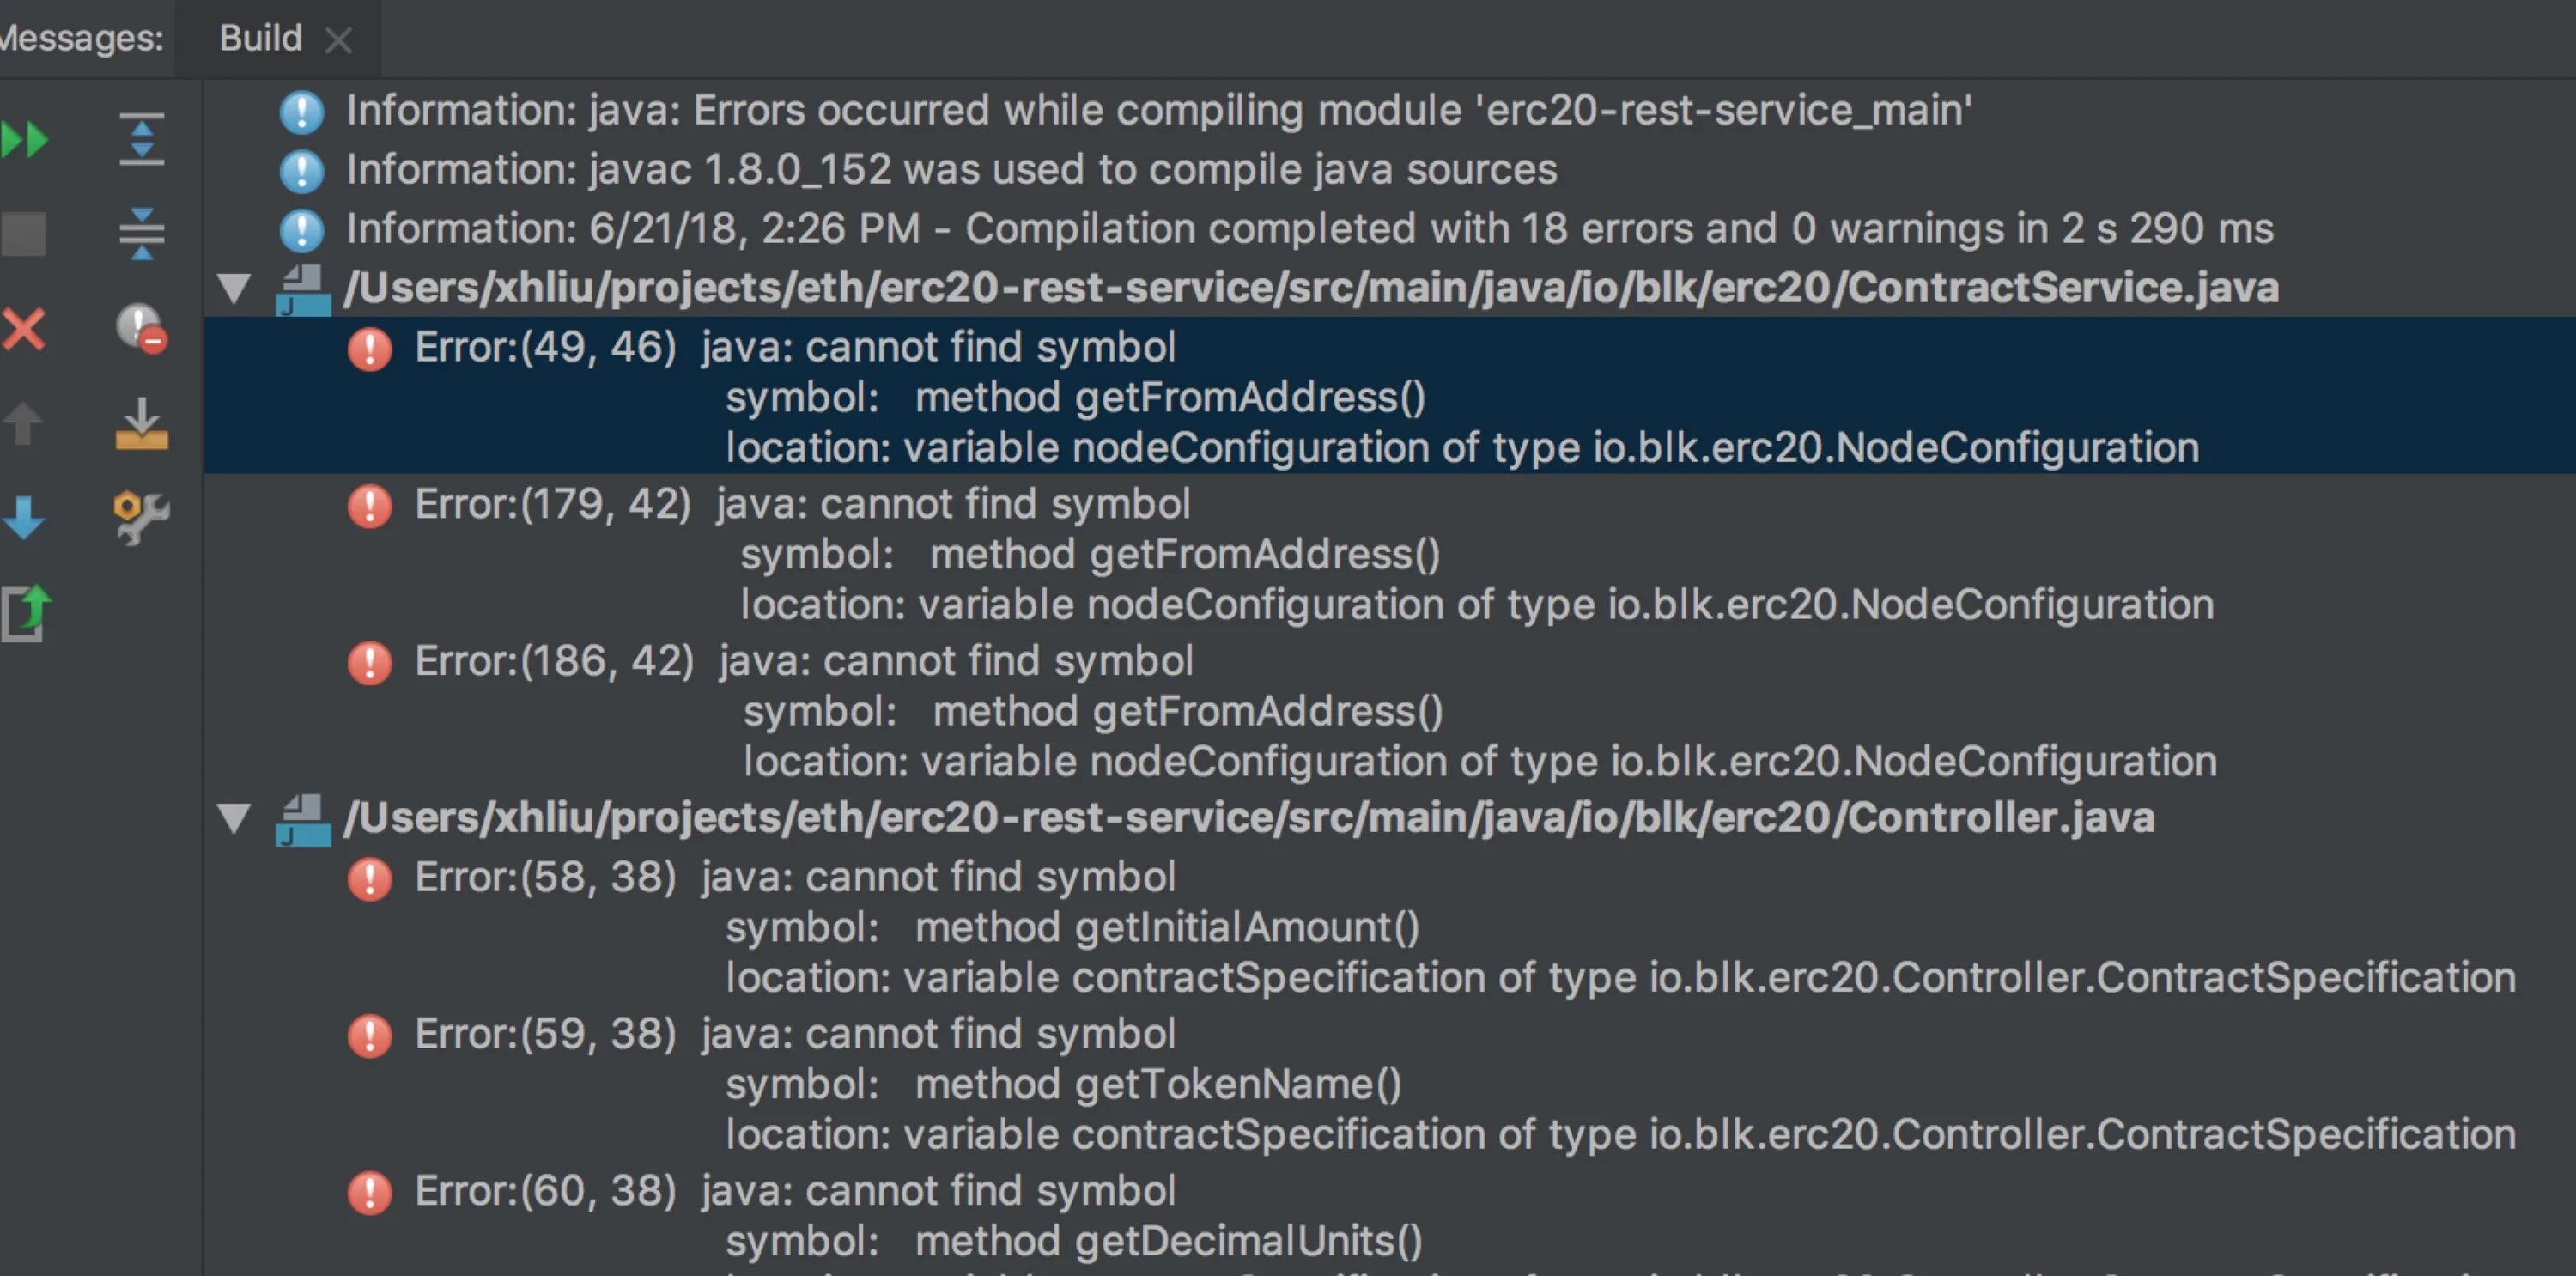Open compiler settings wrench icon
Image resolution: width=2576 pixels, height=1276 pixels.
(x=141, y=517)
